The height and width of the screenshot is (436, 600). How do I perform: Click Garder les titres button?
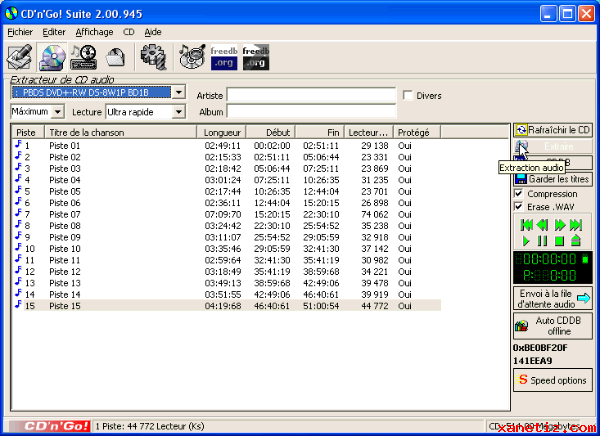553,179
